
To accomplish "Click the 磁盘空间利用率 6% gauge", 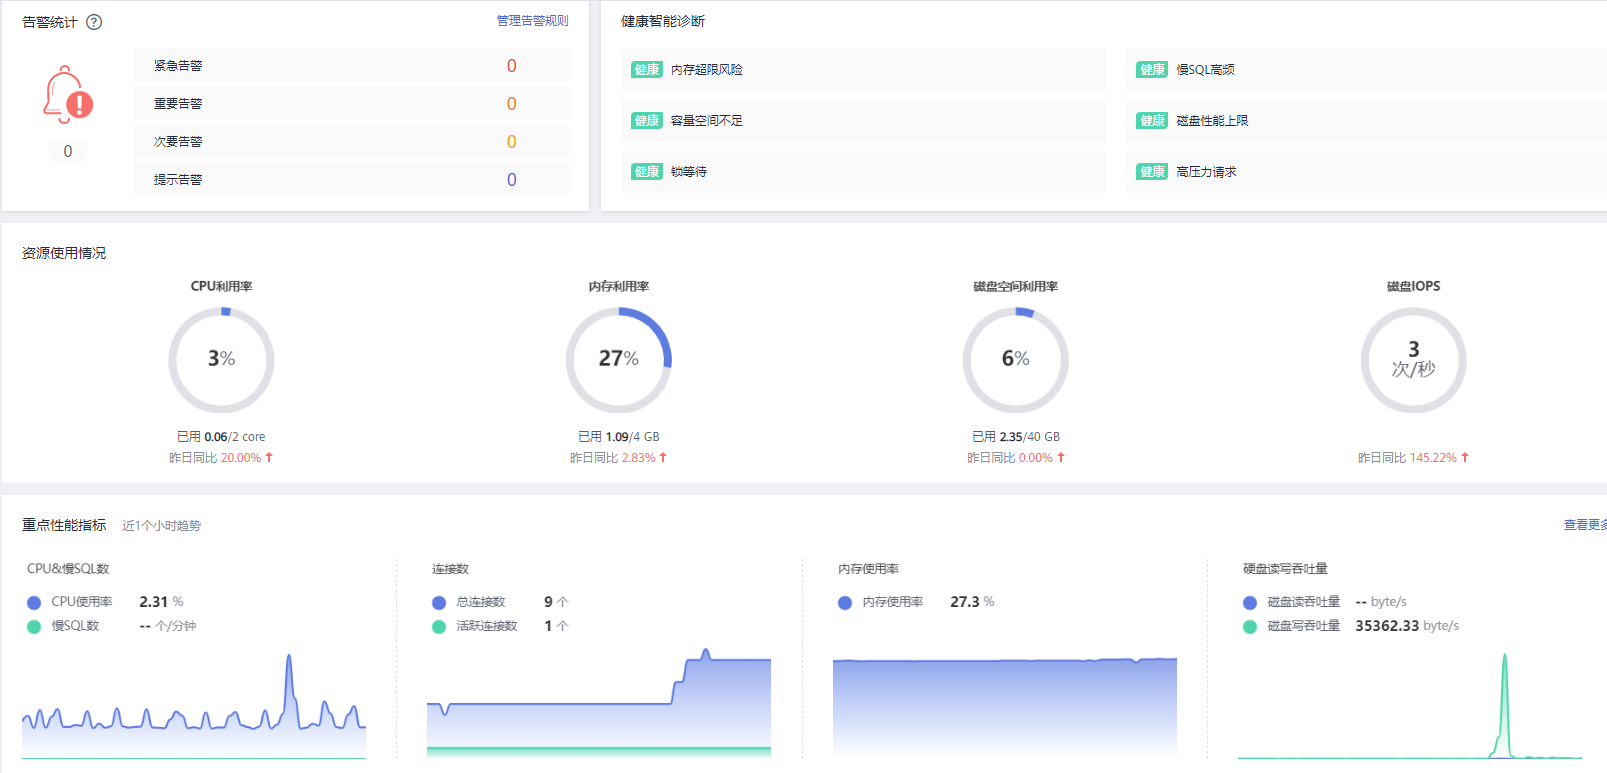I will [x=1016, y=360].
